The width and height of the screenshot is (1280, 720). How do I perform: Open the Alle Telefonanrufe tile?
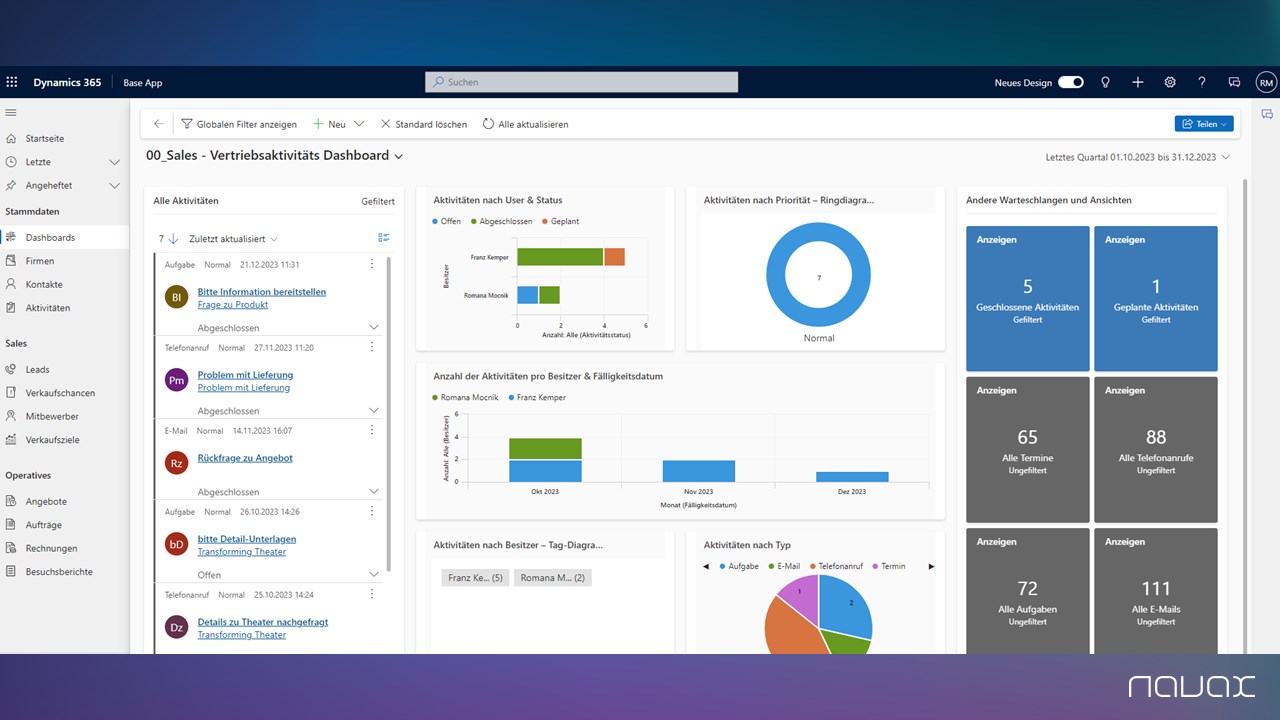[x=1156, y=449]
